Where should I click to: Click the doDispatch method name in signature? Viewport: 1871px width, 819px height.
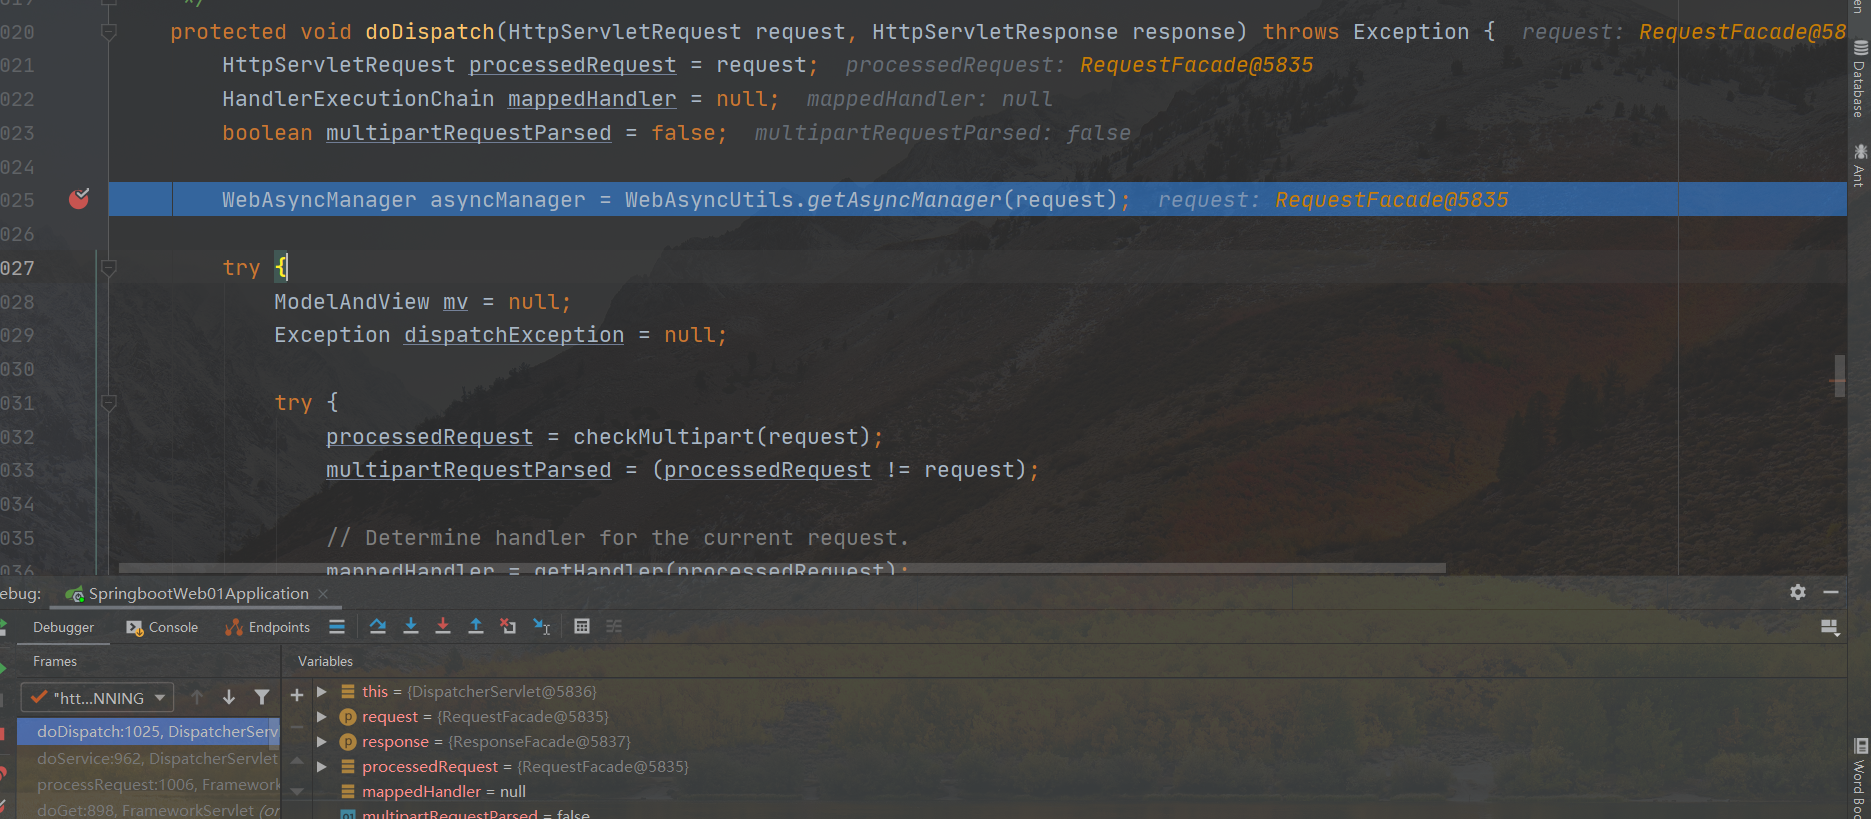pos(430,32)
